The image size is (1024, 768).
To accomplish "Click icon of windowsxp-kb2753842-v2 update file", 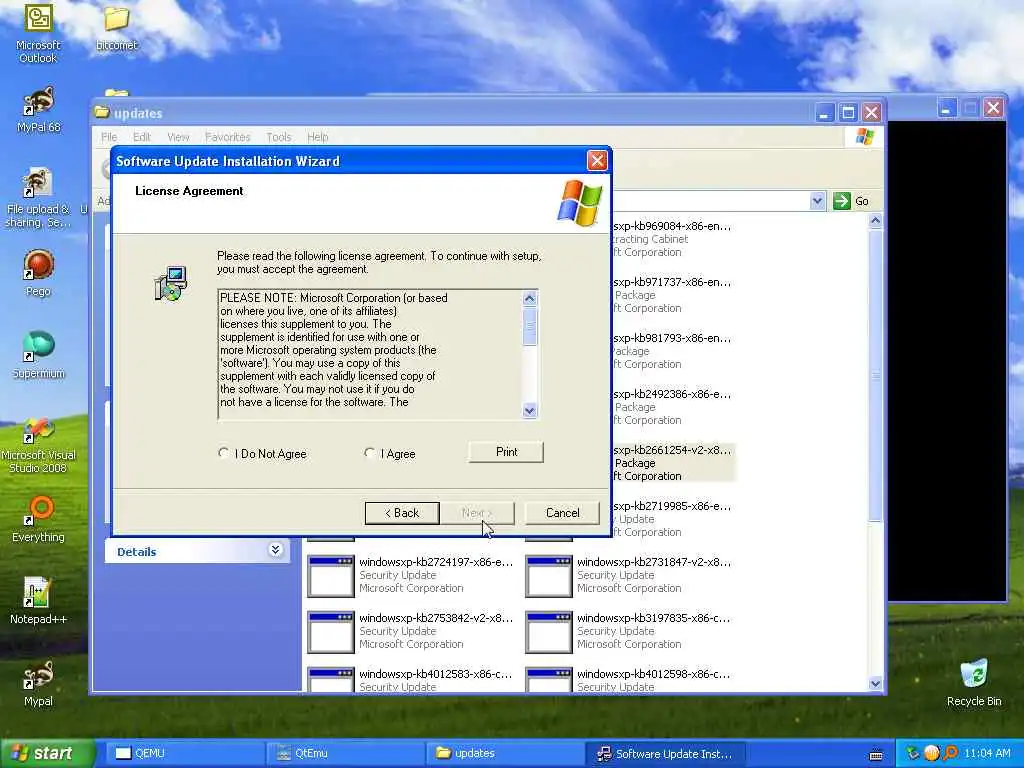I will click(330, 632).
